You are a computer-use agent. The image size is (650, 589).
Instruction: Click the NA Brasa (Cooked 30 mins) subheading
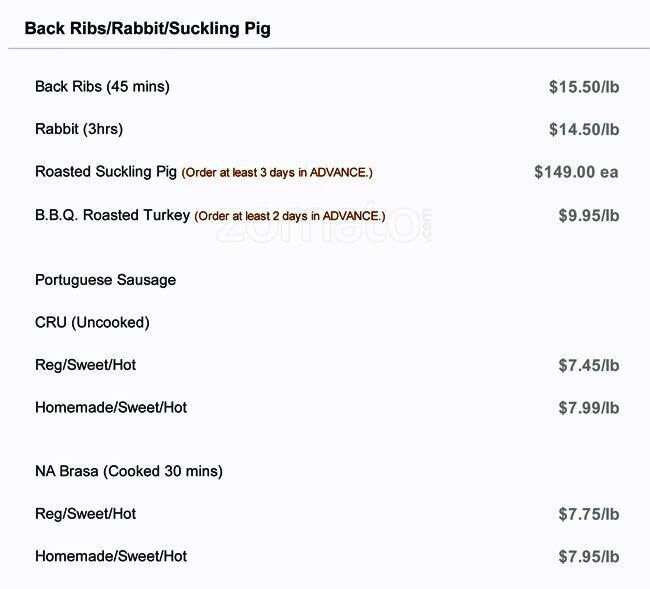129,471
